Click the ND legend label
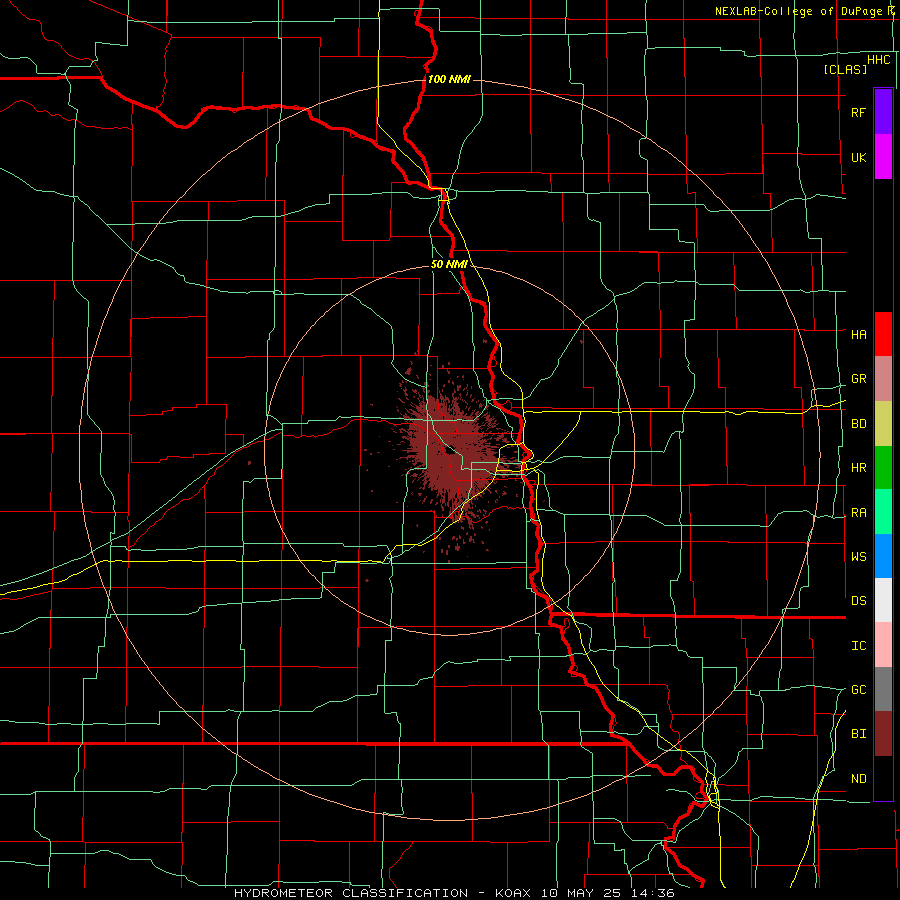The width and height of the screenshot is (900, 900). tap(858, 778)
